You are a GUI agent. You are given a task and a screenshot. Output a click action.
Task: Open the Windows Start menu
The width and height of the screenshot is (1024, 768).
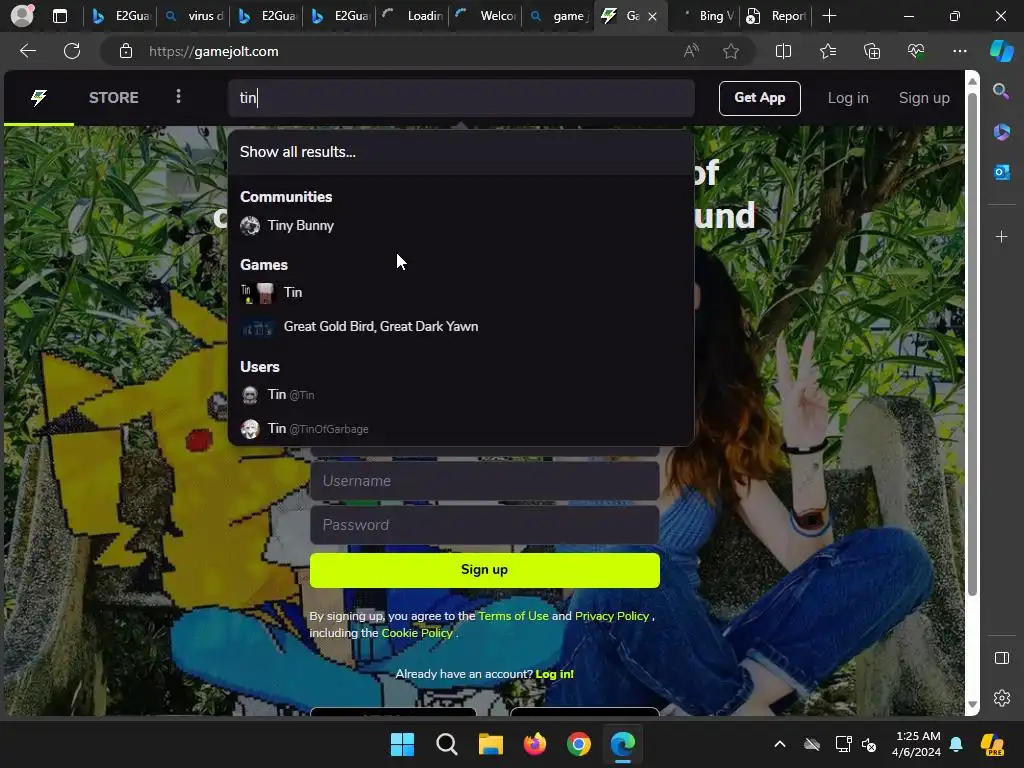(x=402, y=744)
